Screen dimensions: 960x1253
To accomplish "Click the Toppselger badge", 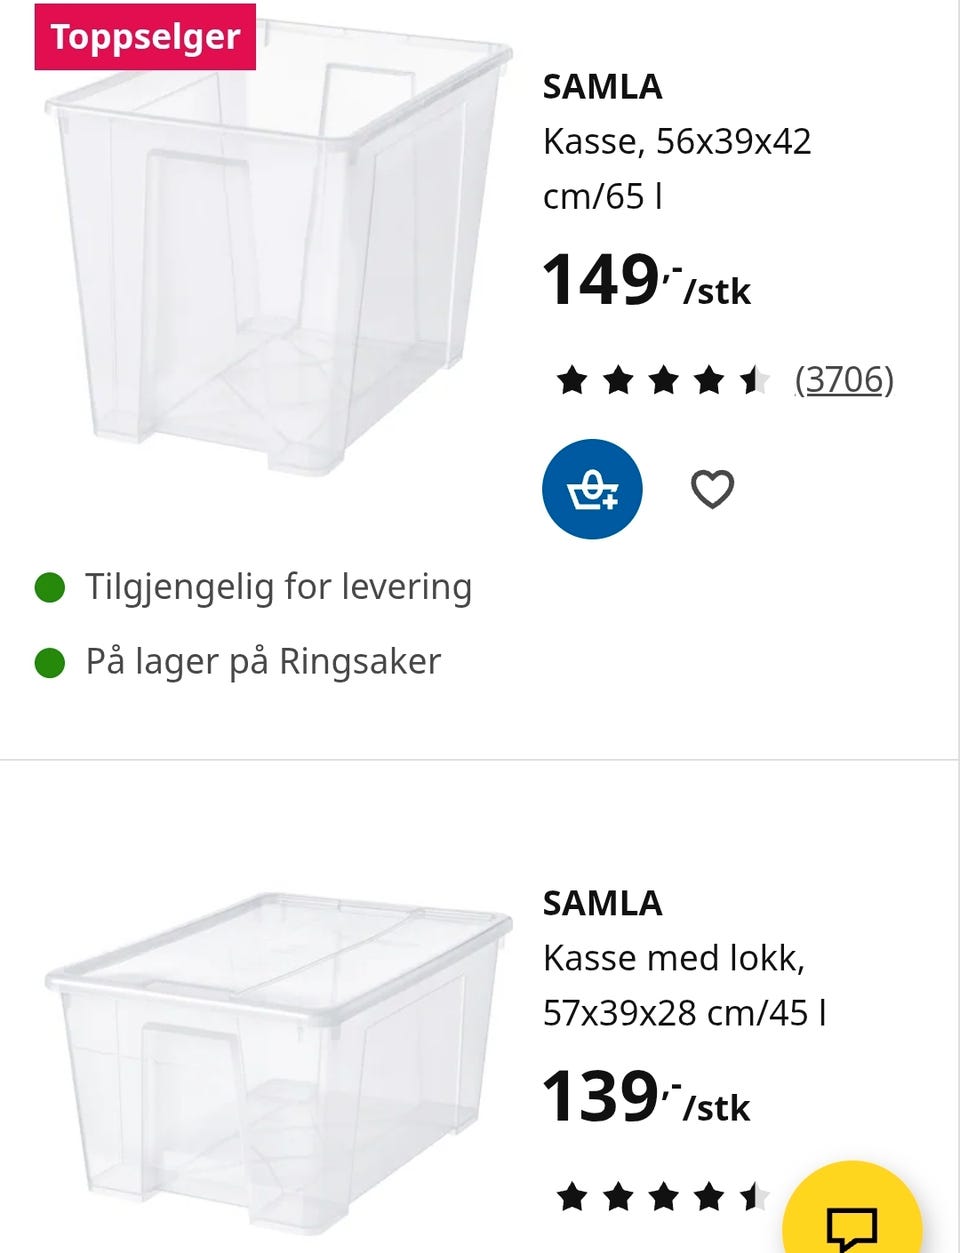I will click(145, 37).
